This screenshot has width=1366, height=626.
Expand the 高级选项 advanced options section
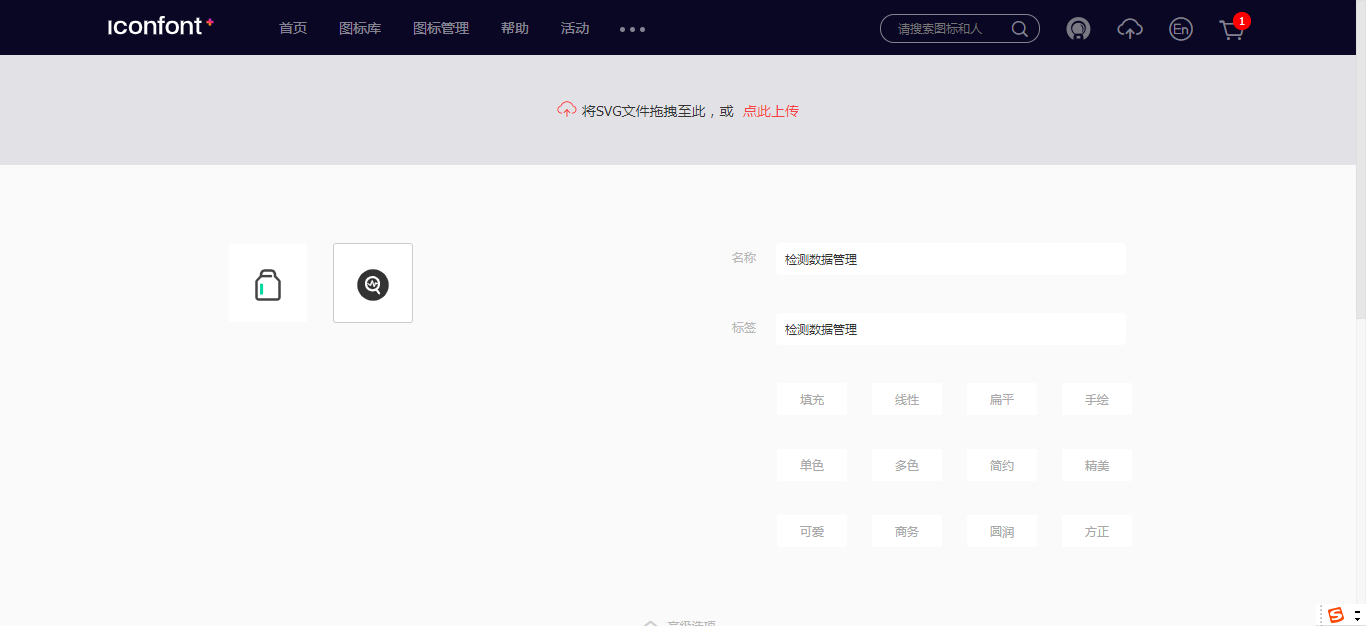point(683,621)
